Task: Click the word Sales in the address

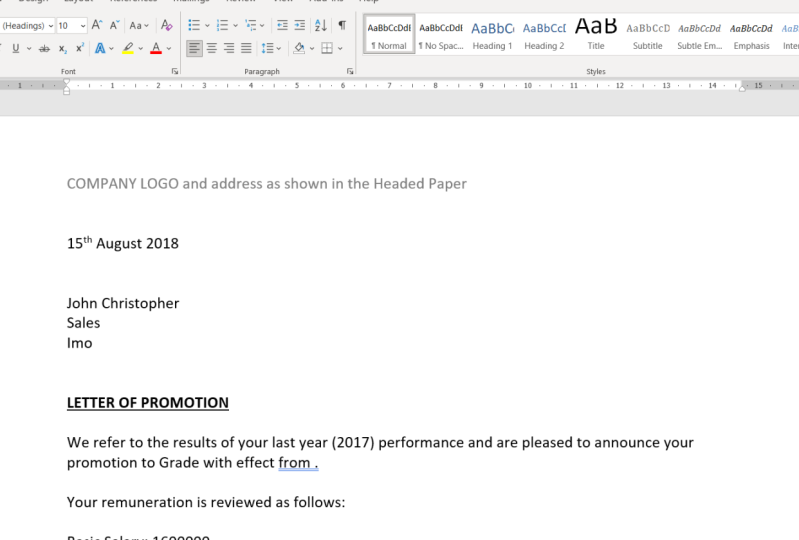Action: 83,323
